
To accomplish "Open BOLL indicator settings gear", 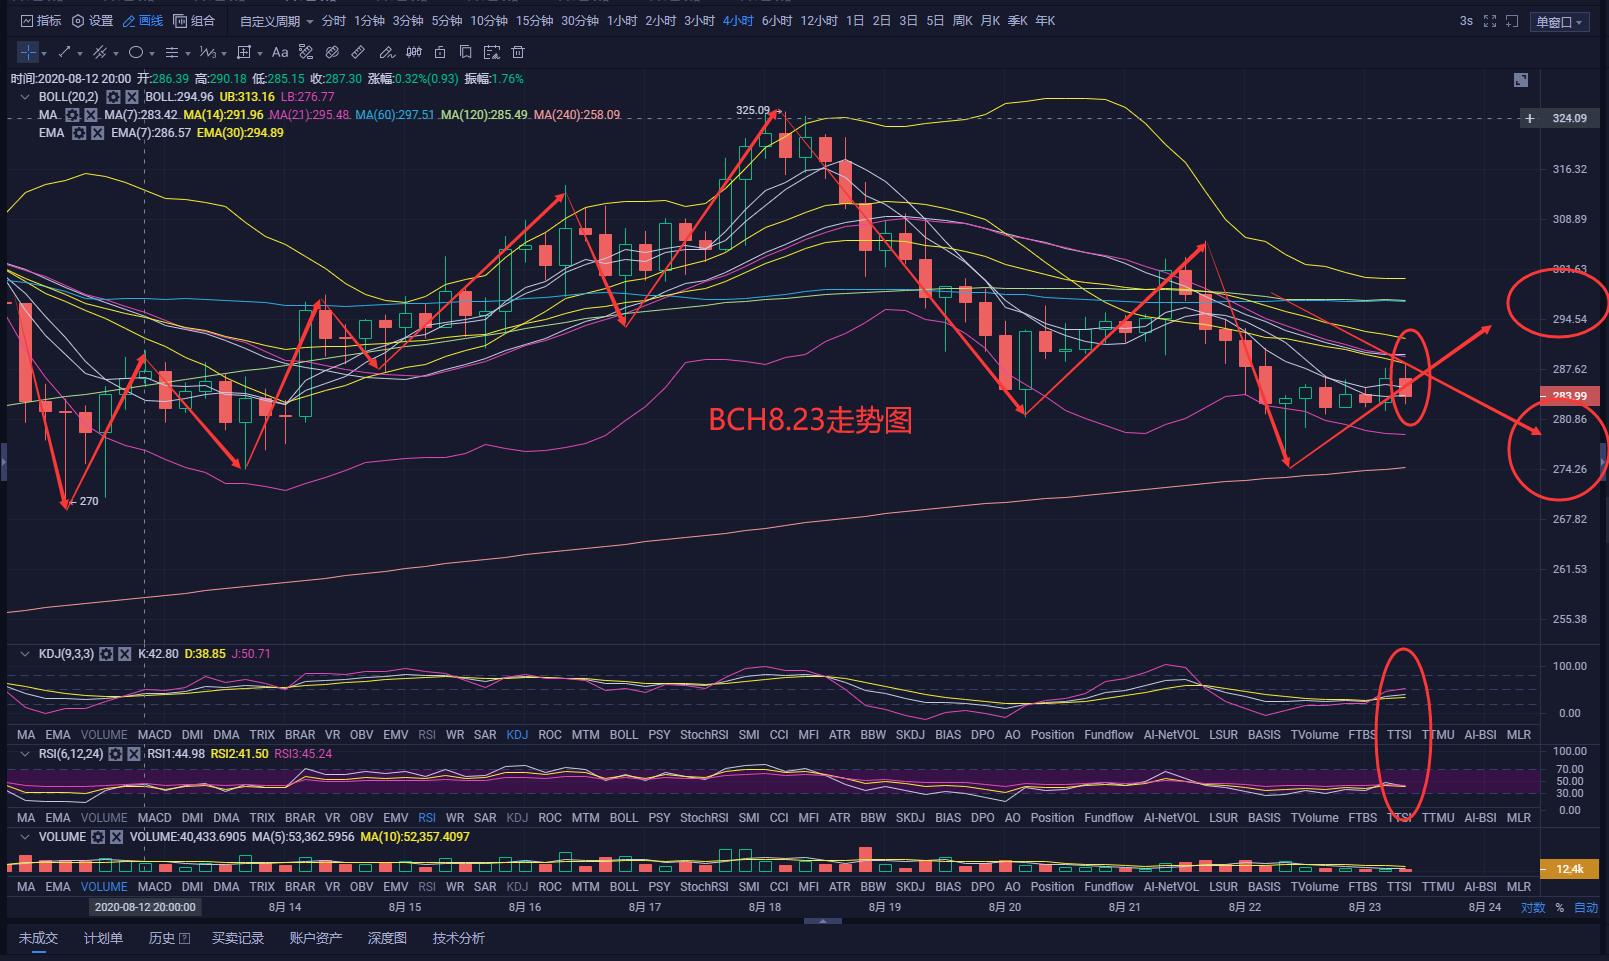I will coord(114,97).
